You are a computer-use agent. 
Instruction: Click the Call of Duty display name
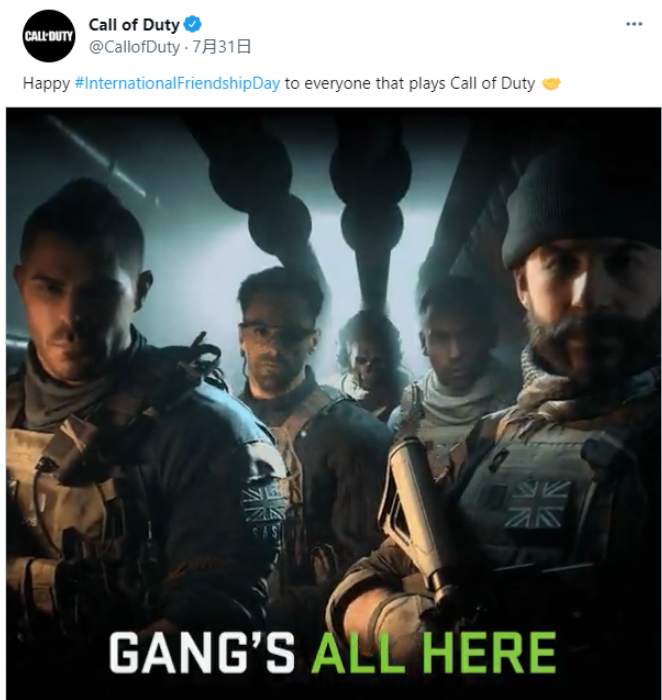pos(134,25)
